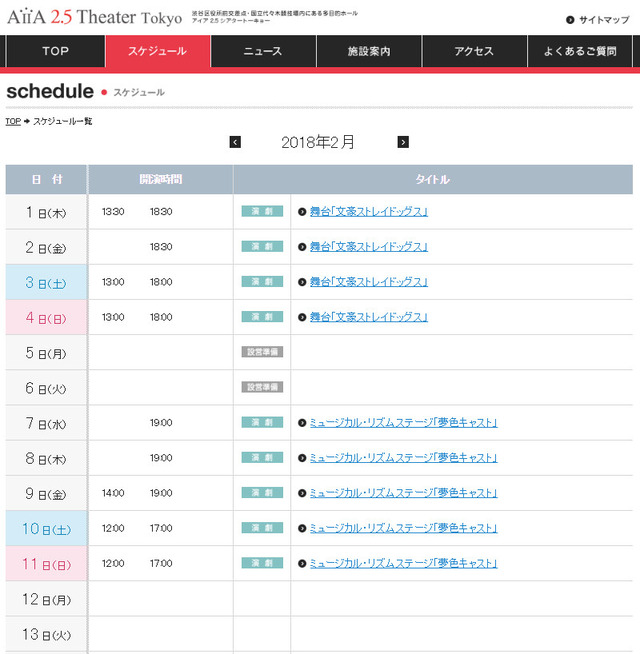
Task: Go to previous month arrow
Action: click(x=235, y=142)
